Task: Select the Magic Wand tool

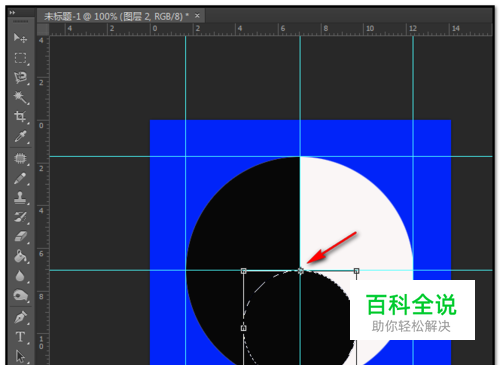Action: (20, 97)
